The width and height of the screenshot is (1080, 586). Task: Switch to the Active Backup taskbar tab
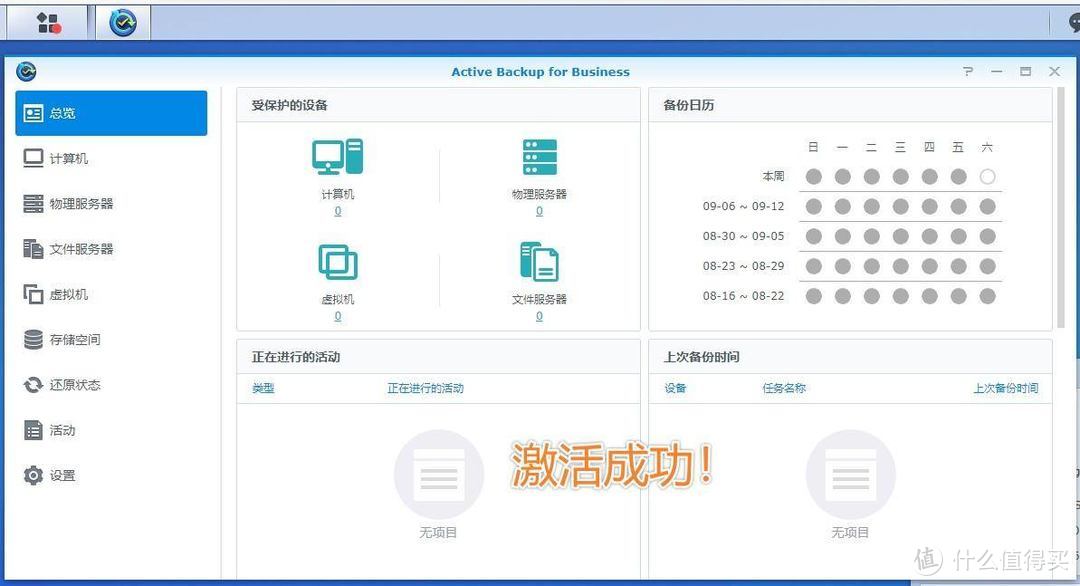click(x=121, y=20)
